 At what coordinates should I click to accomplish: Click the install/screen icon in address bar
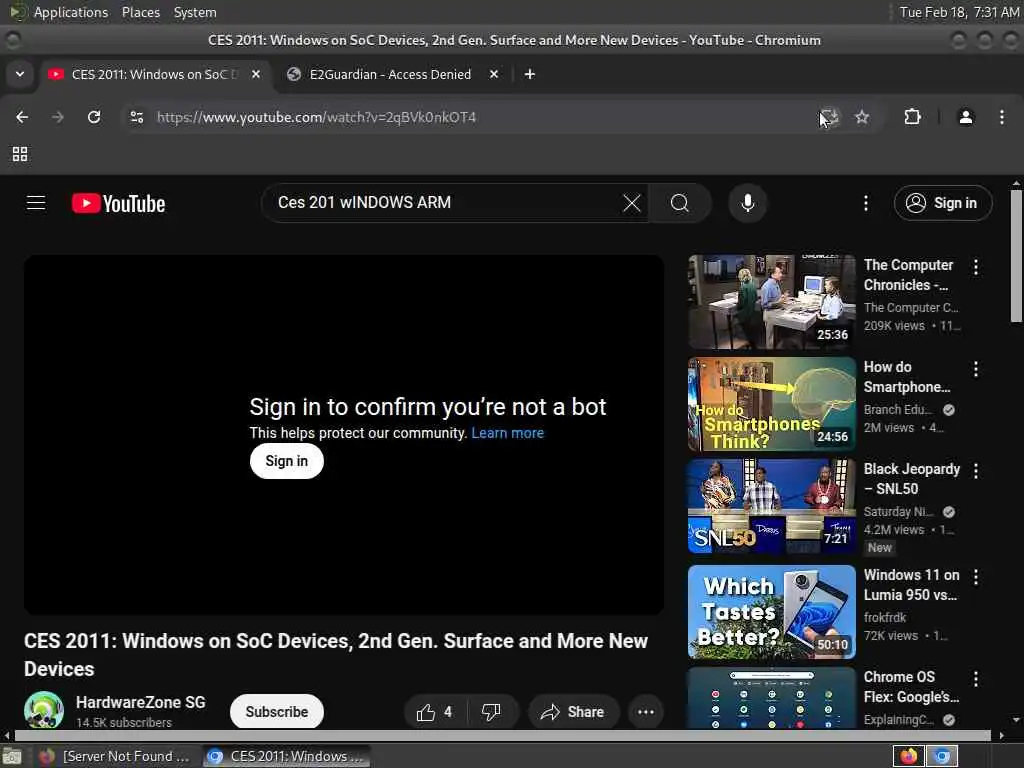tap(829, 117)
